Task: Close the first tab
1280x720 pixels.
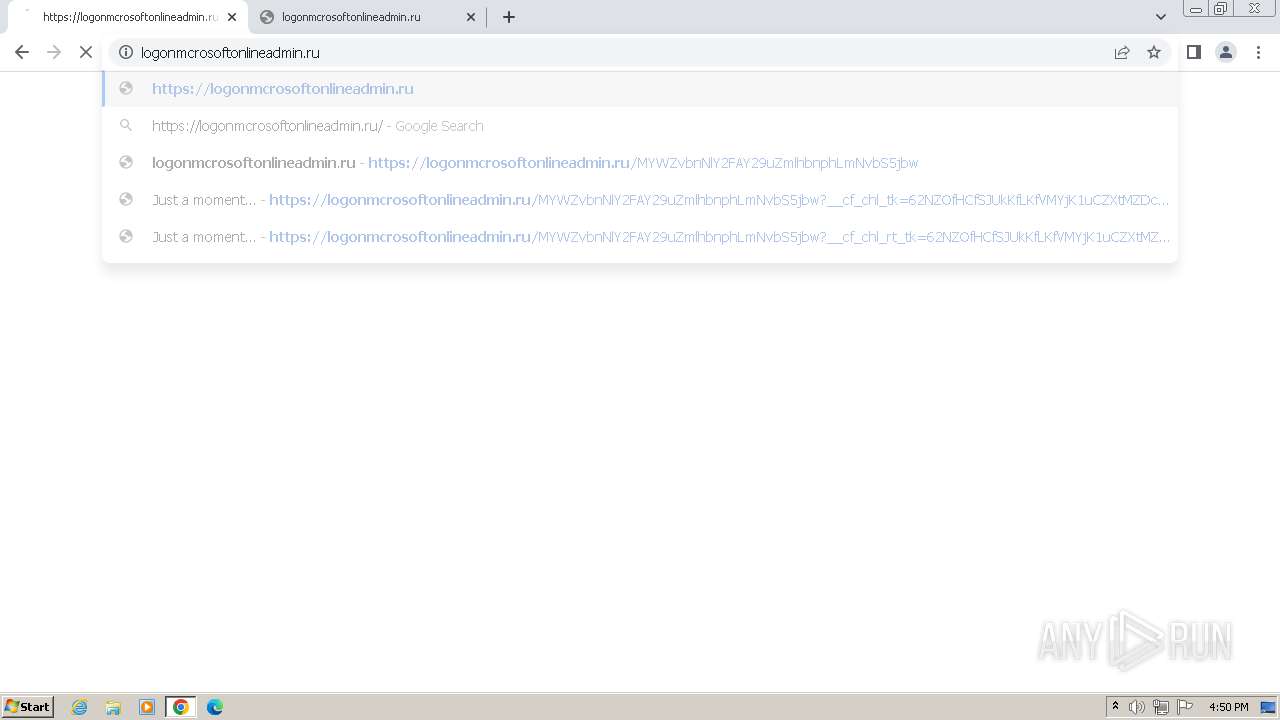Action: [232, 17]
